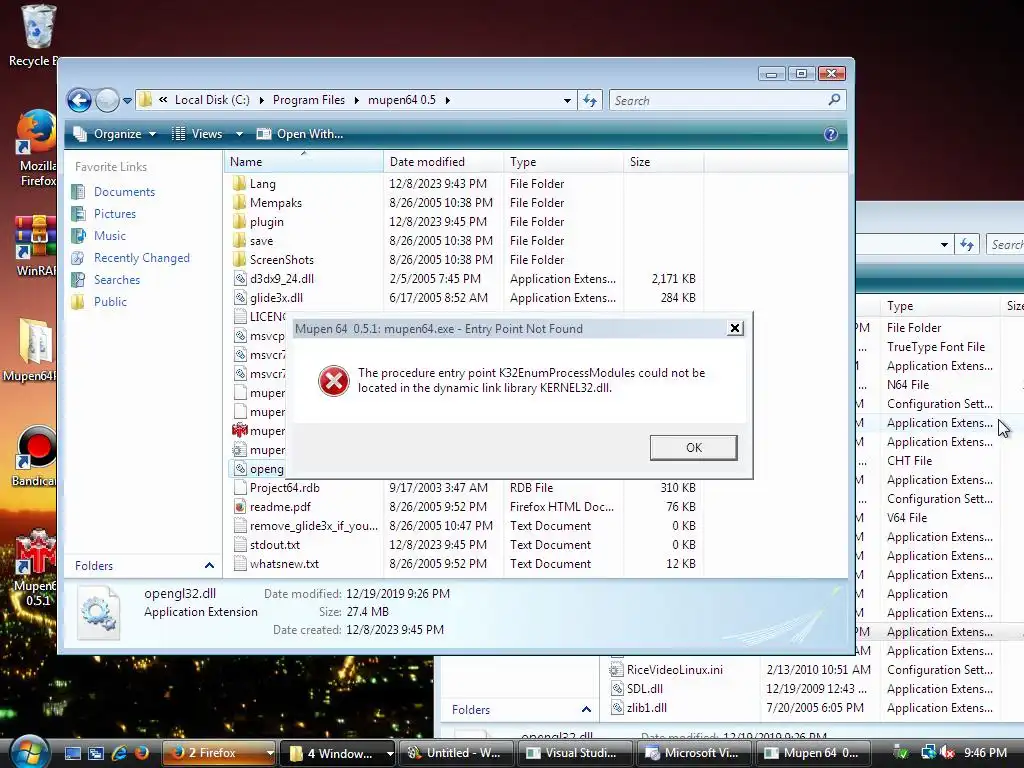Image resolution: width=1024 pixels, height=768 pixels.
Task: Open Public favorite link
Action: 110,302
